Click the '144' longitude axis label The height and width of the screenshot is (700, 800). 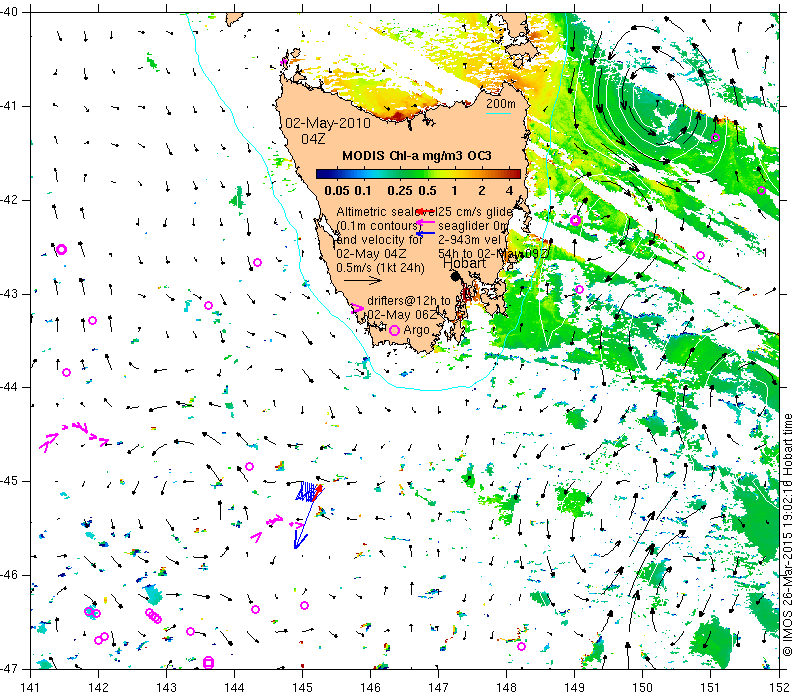(234, 688)
